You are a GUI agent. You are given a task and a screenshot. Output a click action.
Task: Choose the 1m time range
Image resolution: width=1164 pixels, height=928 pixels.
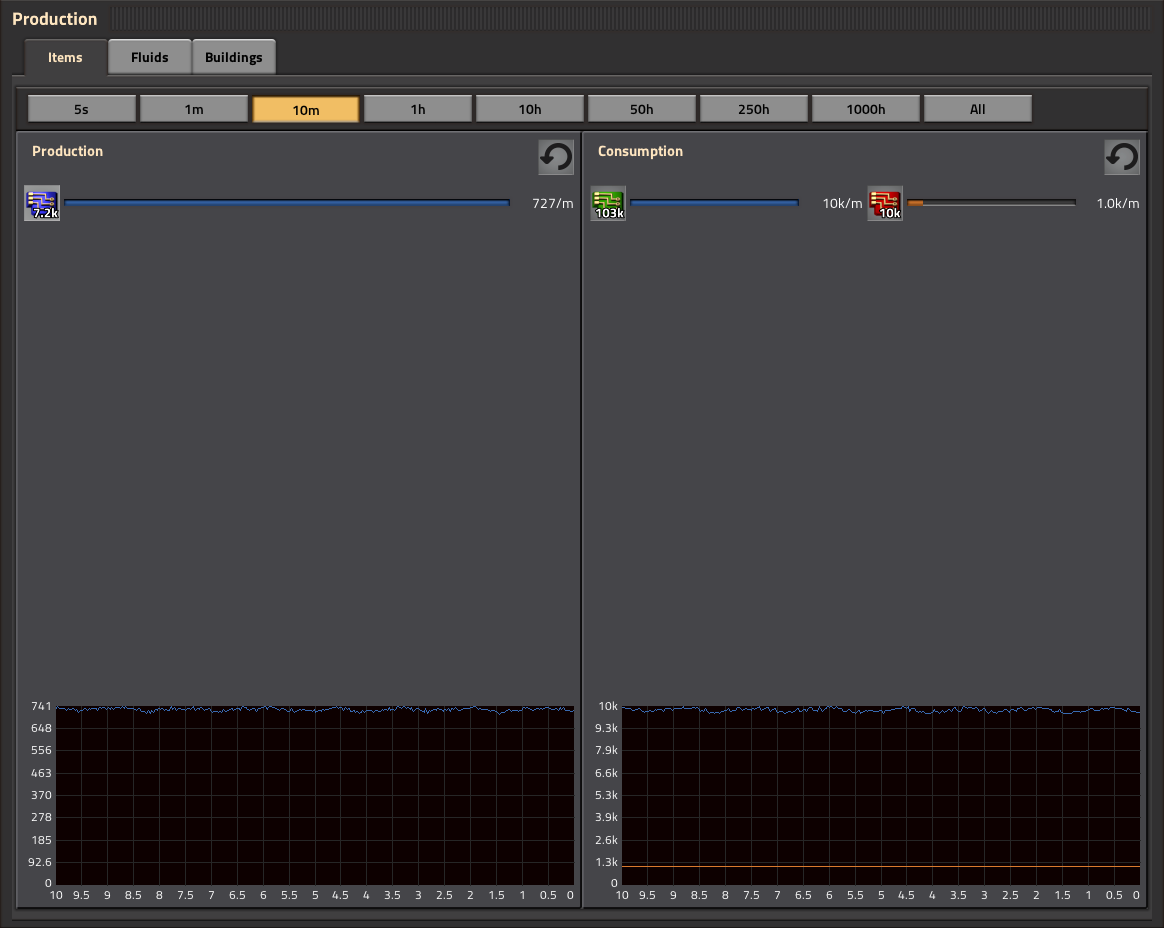[194, 109]
